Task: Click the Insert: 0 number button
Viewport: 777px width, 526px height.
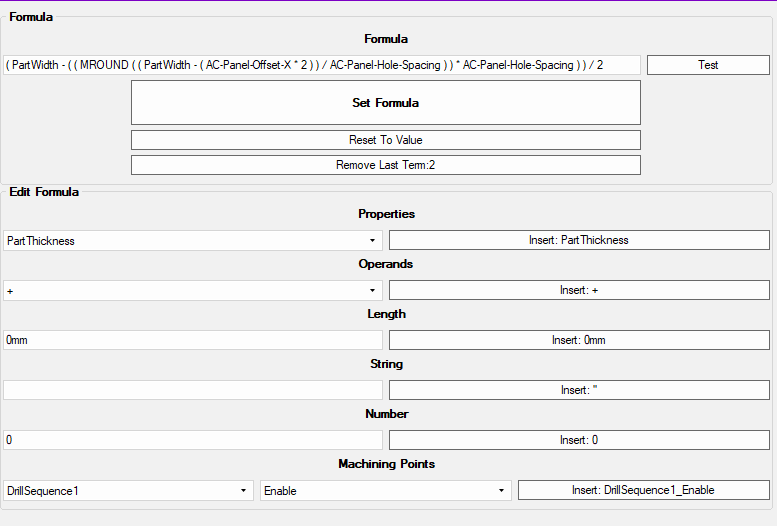Action: pyautogui.click(x=579, y=440)
